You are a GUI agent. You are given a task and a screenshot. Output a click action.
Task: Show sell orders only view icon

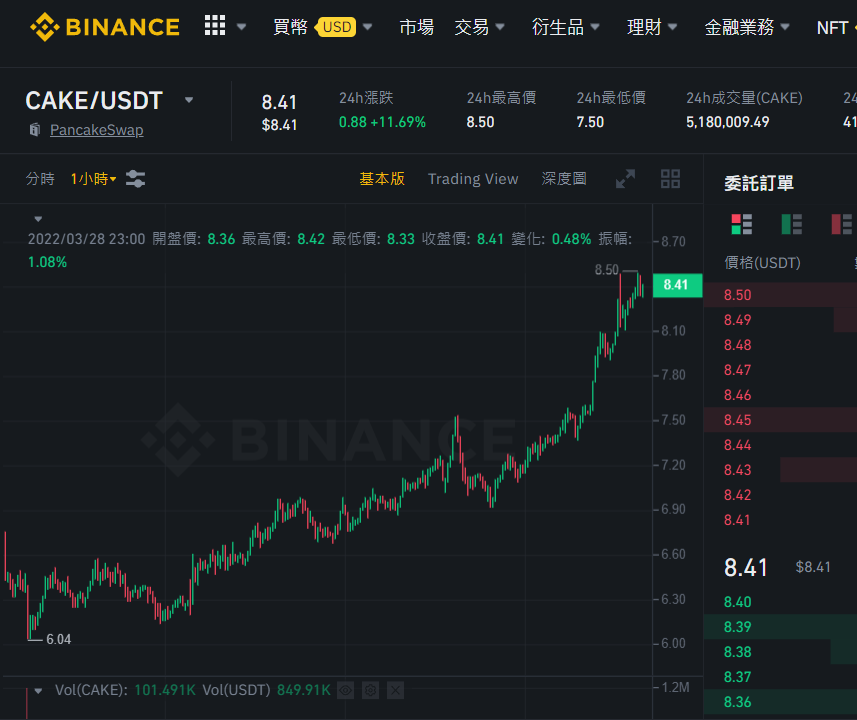(x=842, y=224)
